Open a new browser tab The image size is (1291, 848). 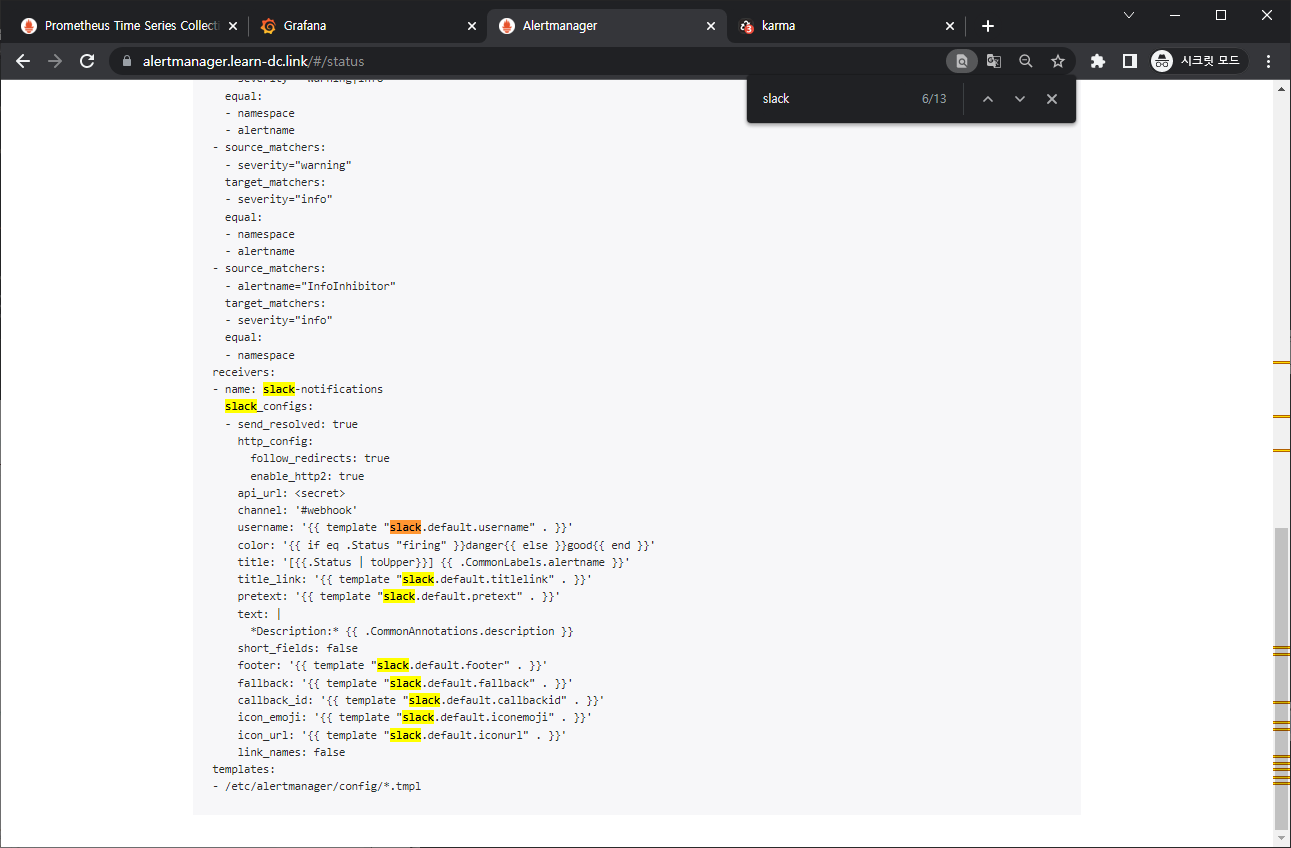[988, 25]
